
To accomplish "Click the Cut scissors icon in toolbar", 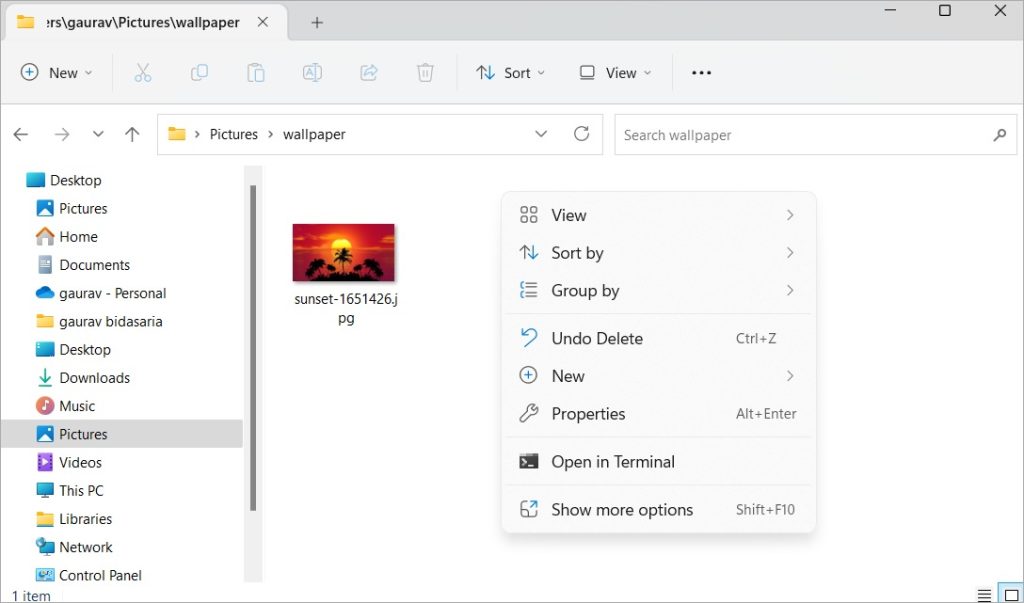I will point(142,72).
